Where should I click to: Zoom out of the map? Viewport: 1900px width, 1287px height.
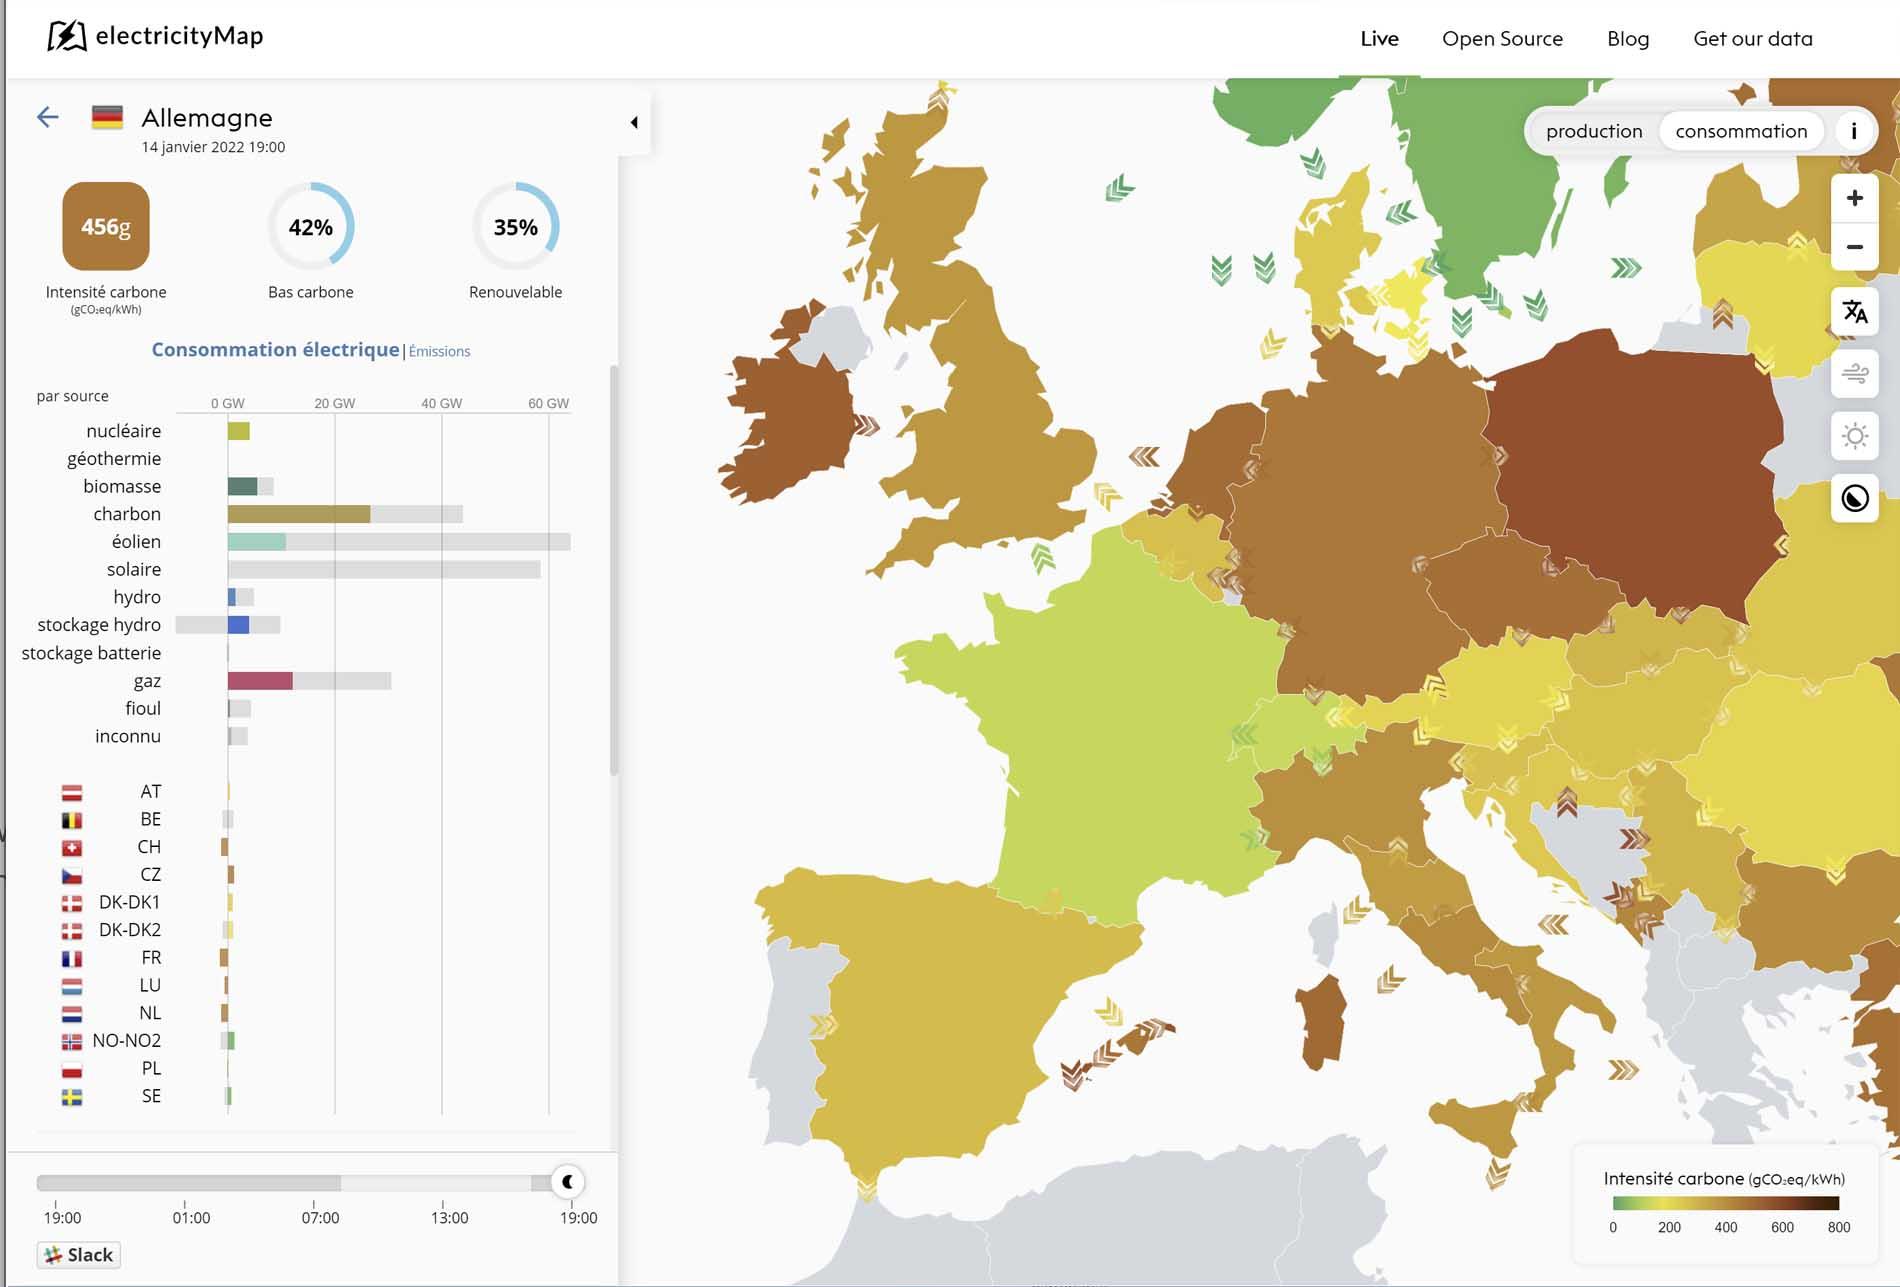point(1854,247)
